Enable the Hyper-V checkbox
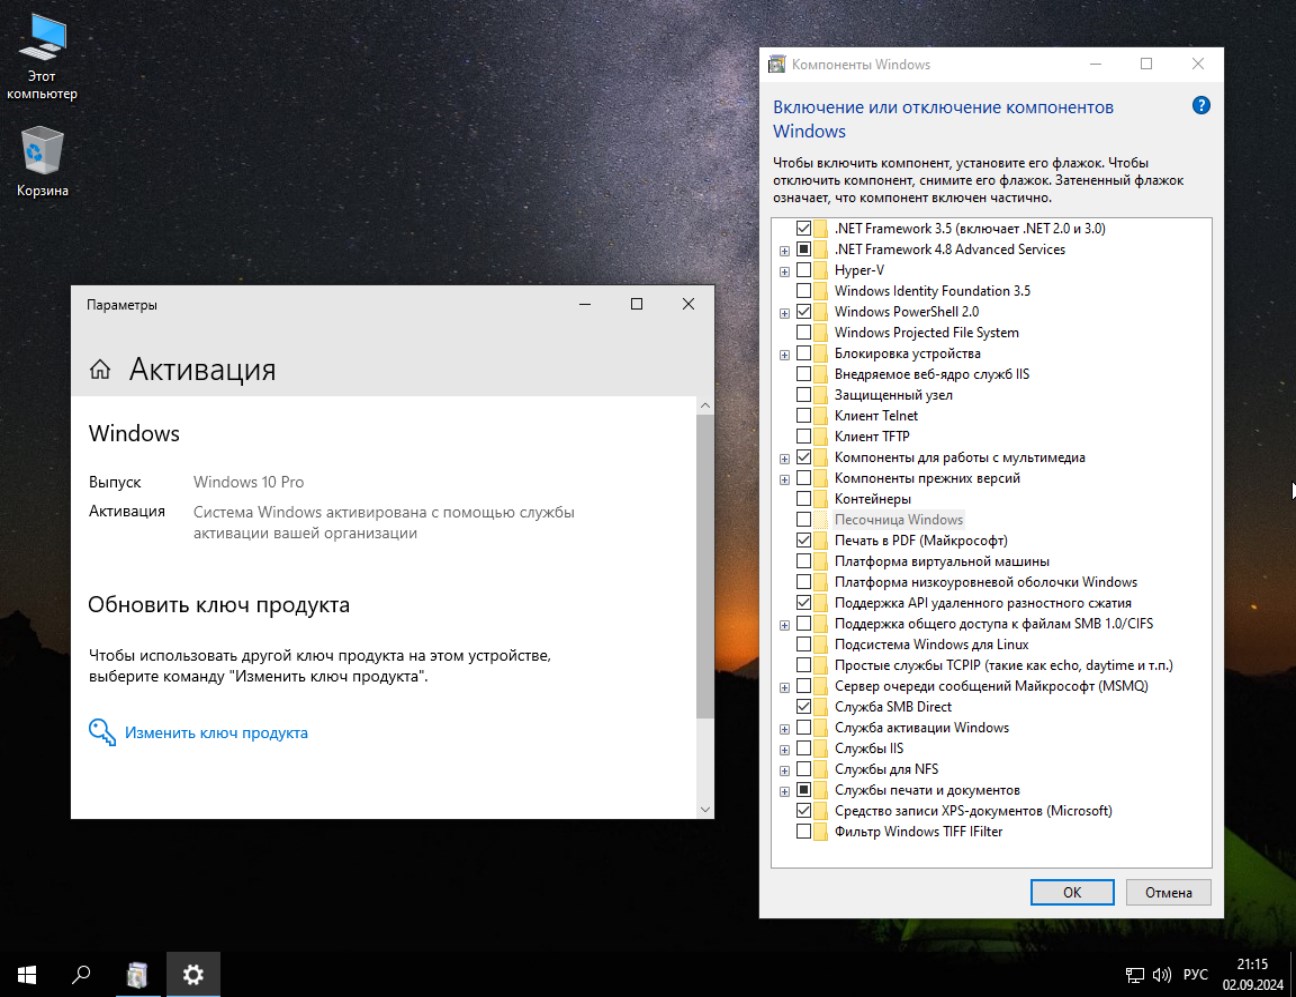 point(804,270)
